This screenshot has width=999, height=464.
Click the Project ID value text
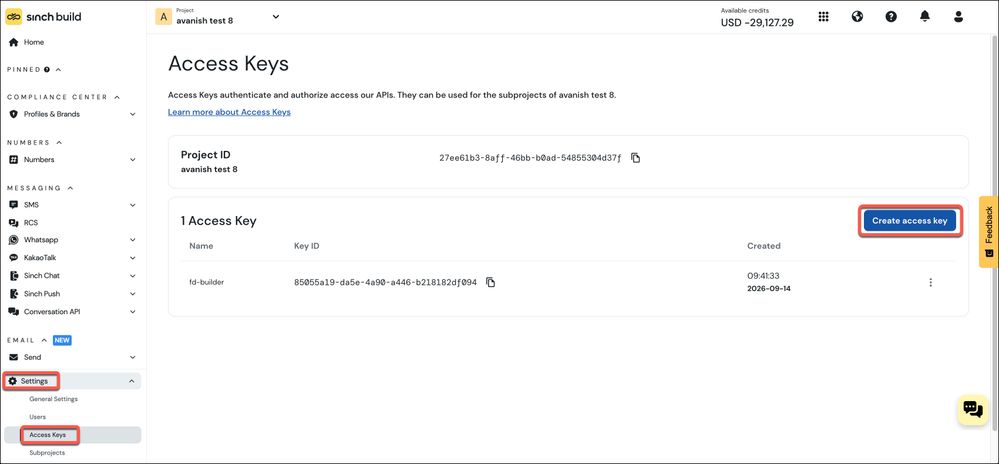[x=530, y=158]
